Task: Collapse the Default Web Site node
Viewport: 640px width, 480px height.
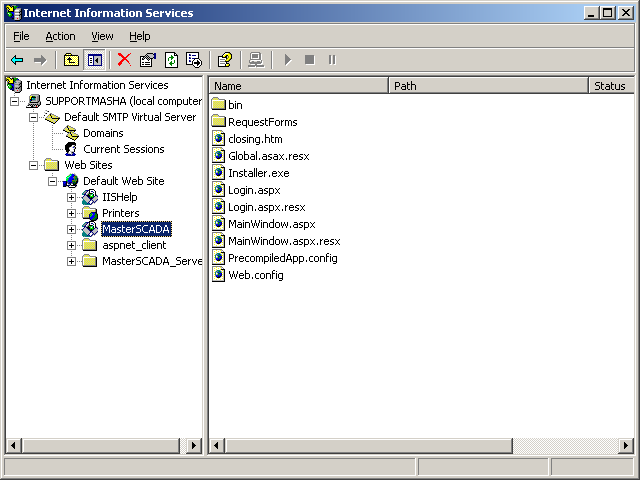Action: pos(52,181)
